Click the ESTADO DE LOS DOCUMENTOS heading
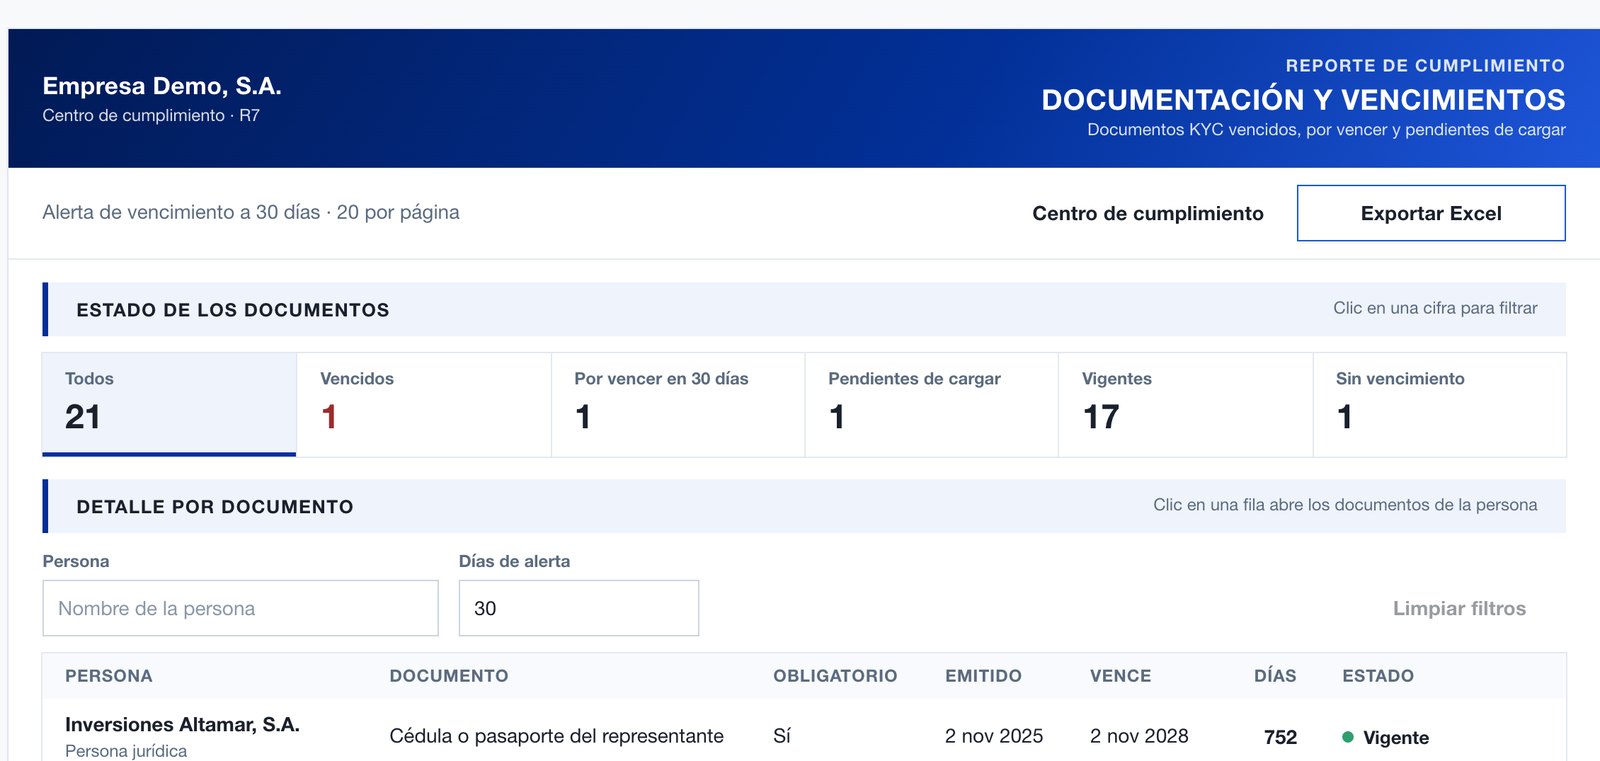This screenshot has height=761, width=1600. click(x=233, y=310)
